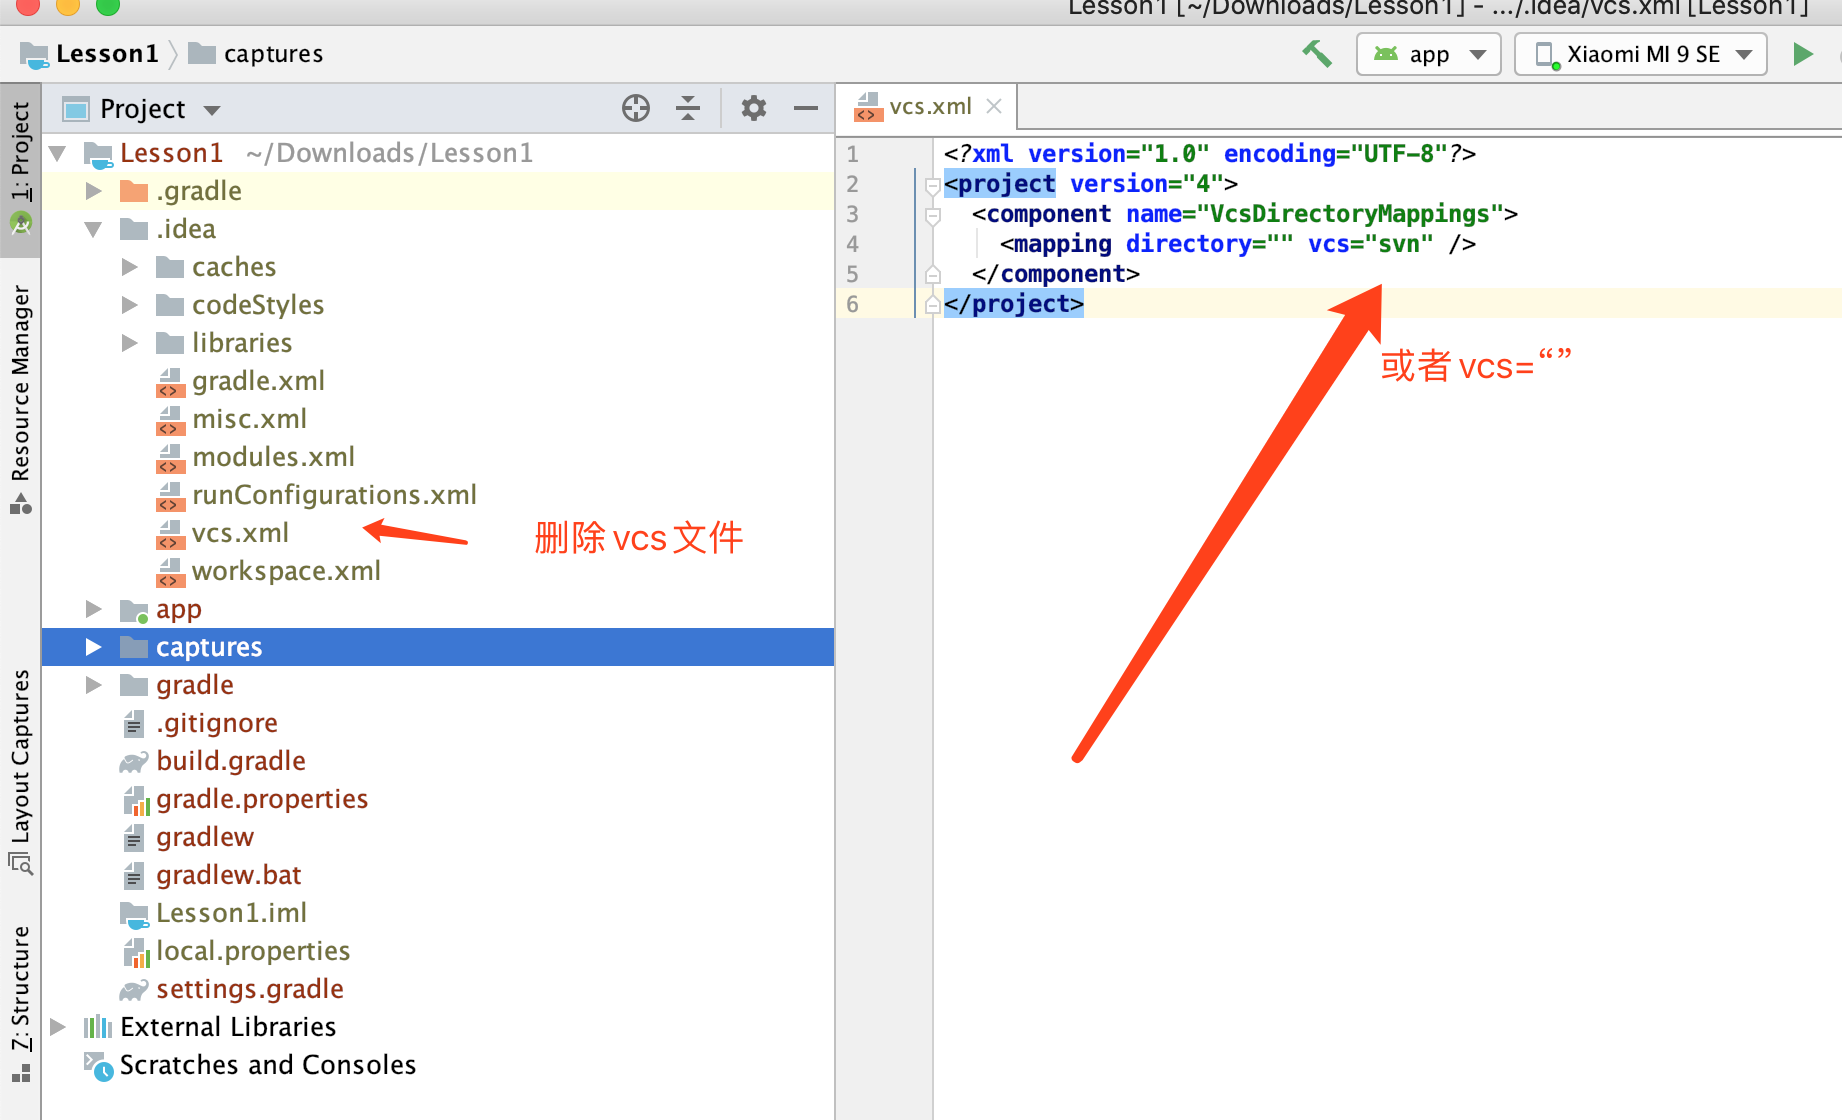Click Lesson1 in the breadcrumb bar

click(x=108, y=53)
